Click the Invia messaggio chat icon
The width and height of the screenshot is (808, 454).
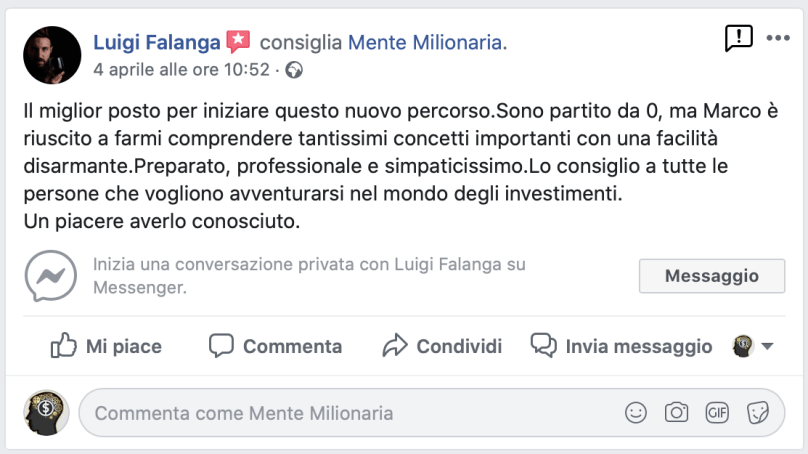(544, 346)
